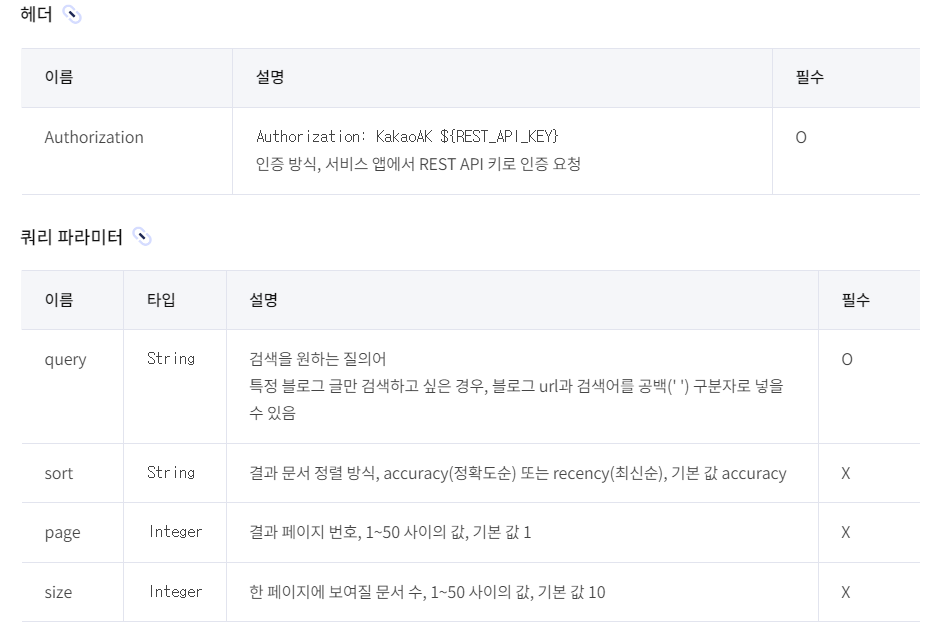Click the required O mark in query row
The width and height of the screenshot is (944, 630).
pyautogui.click(x=847, y=360)
